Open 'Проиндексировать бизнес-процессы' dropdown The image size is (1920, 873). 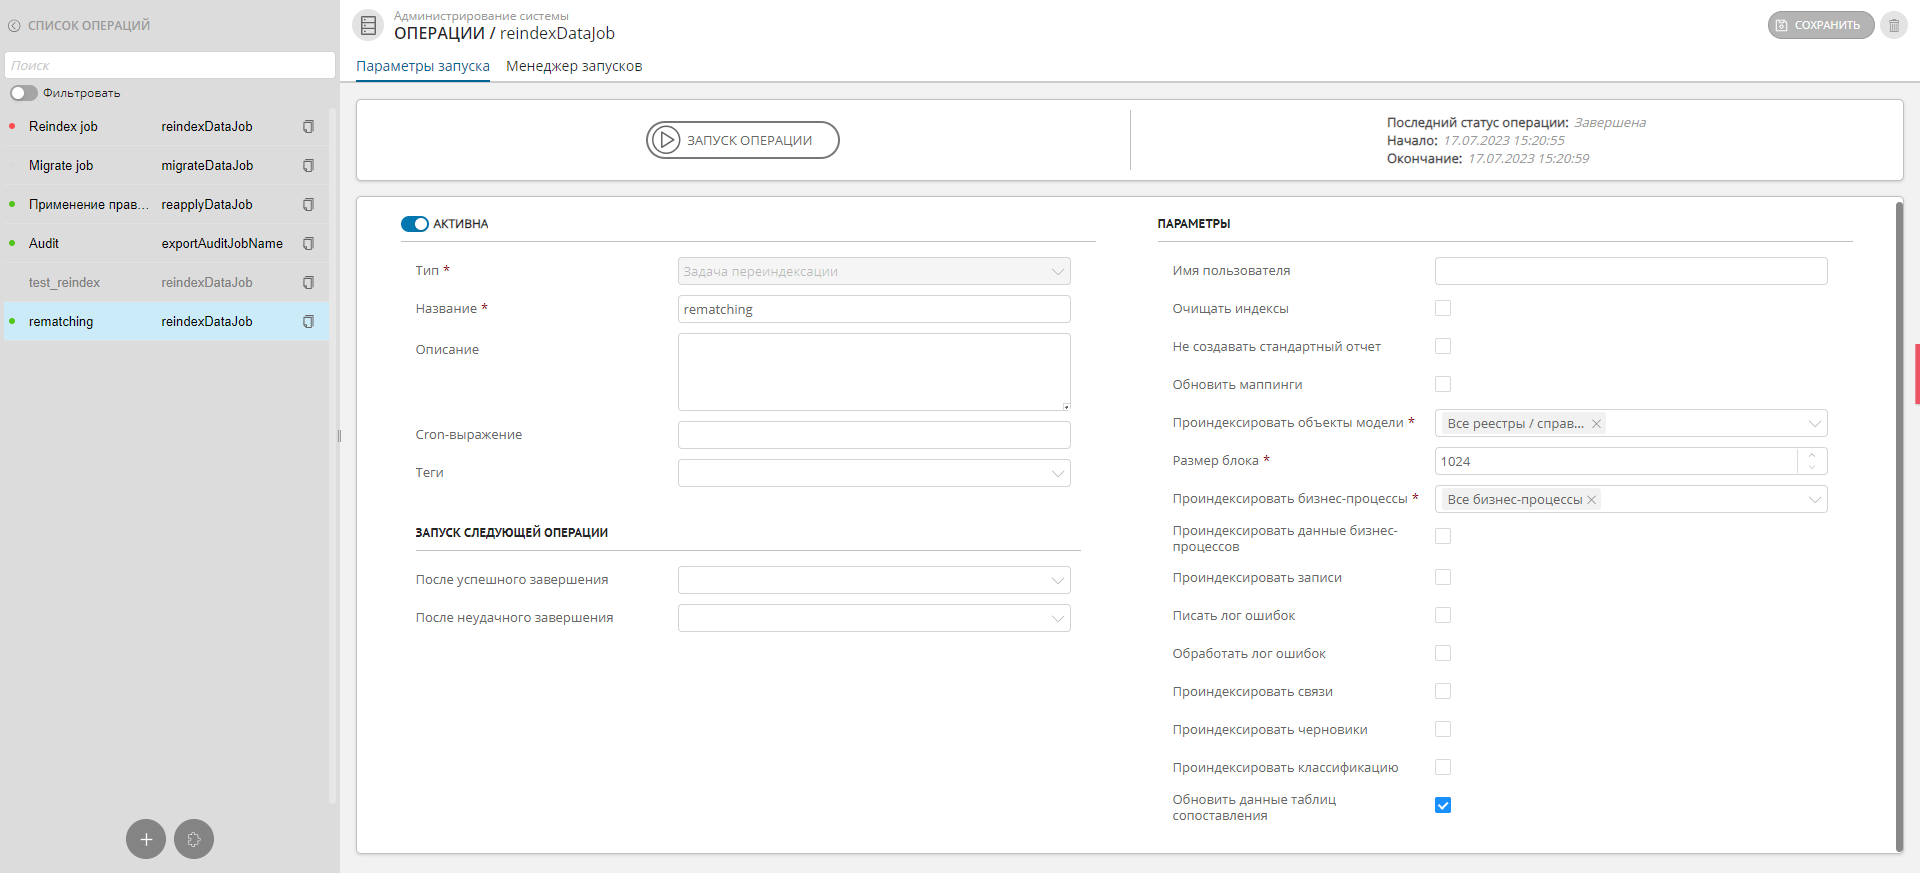click(x=1631, y=499)
